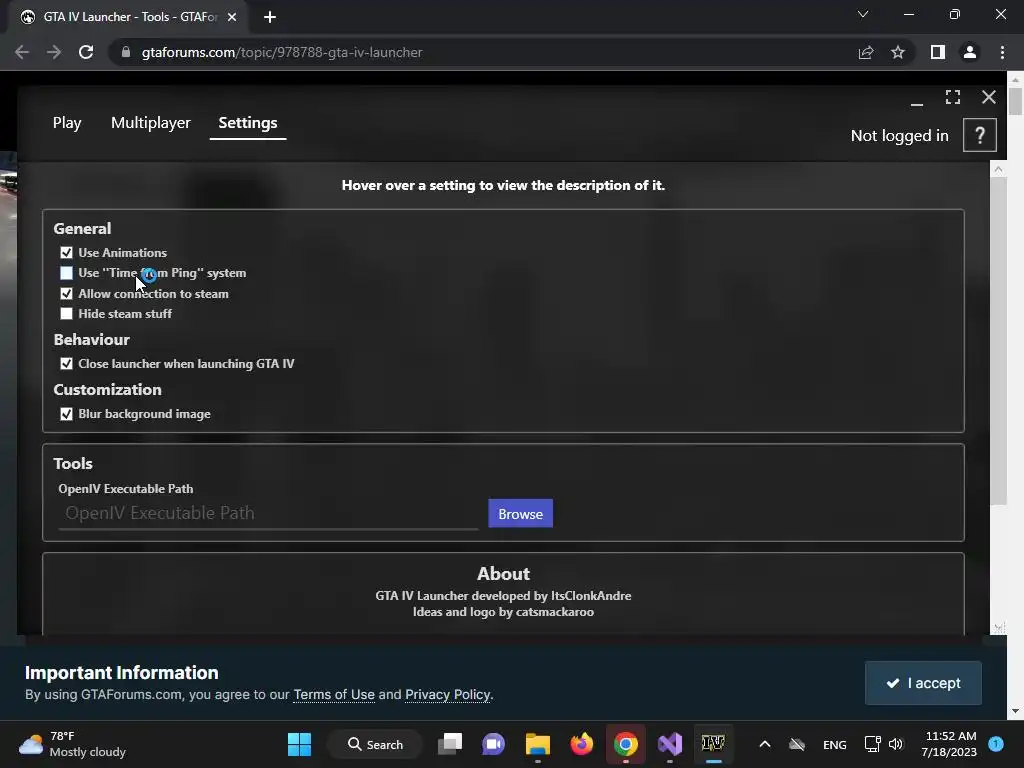Show hidden system tray icons
The width and height of the screenshot is (1024, 768).
pyautogui.click(x=765, y=744)
